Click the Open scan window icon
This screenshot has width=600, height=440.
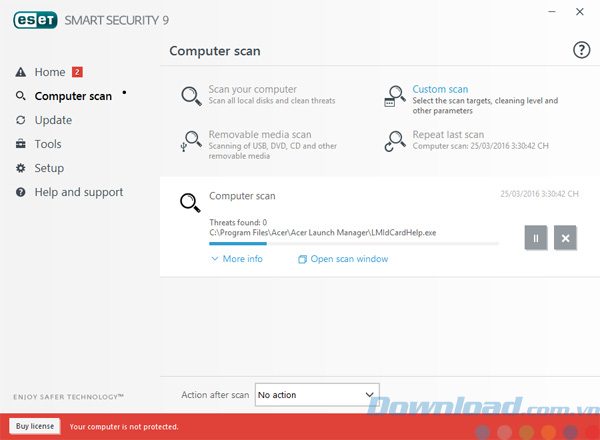302,259
